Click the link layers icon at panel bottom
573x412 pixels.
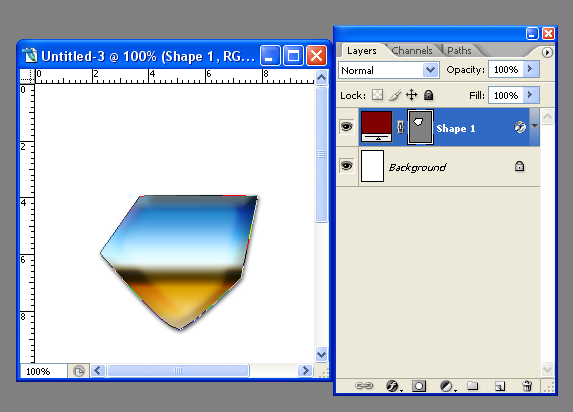[364, 386]
